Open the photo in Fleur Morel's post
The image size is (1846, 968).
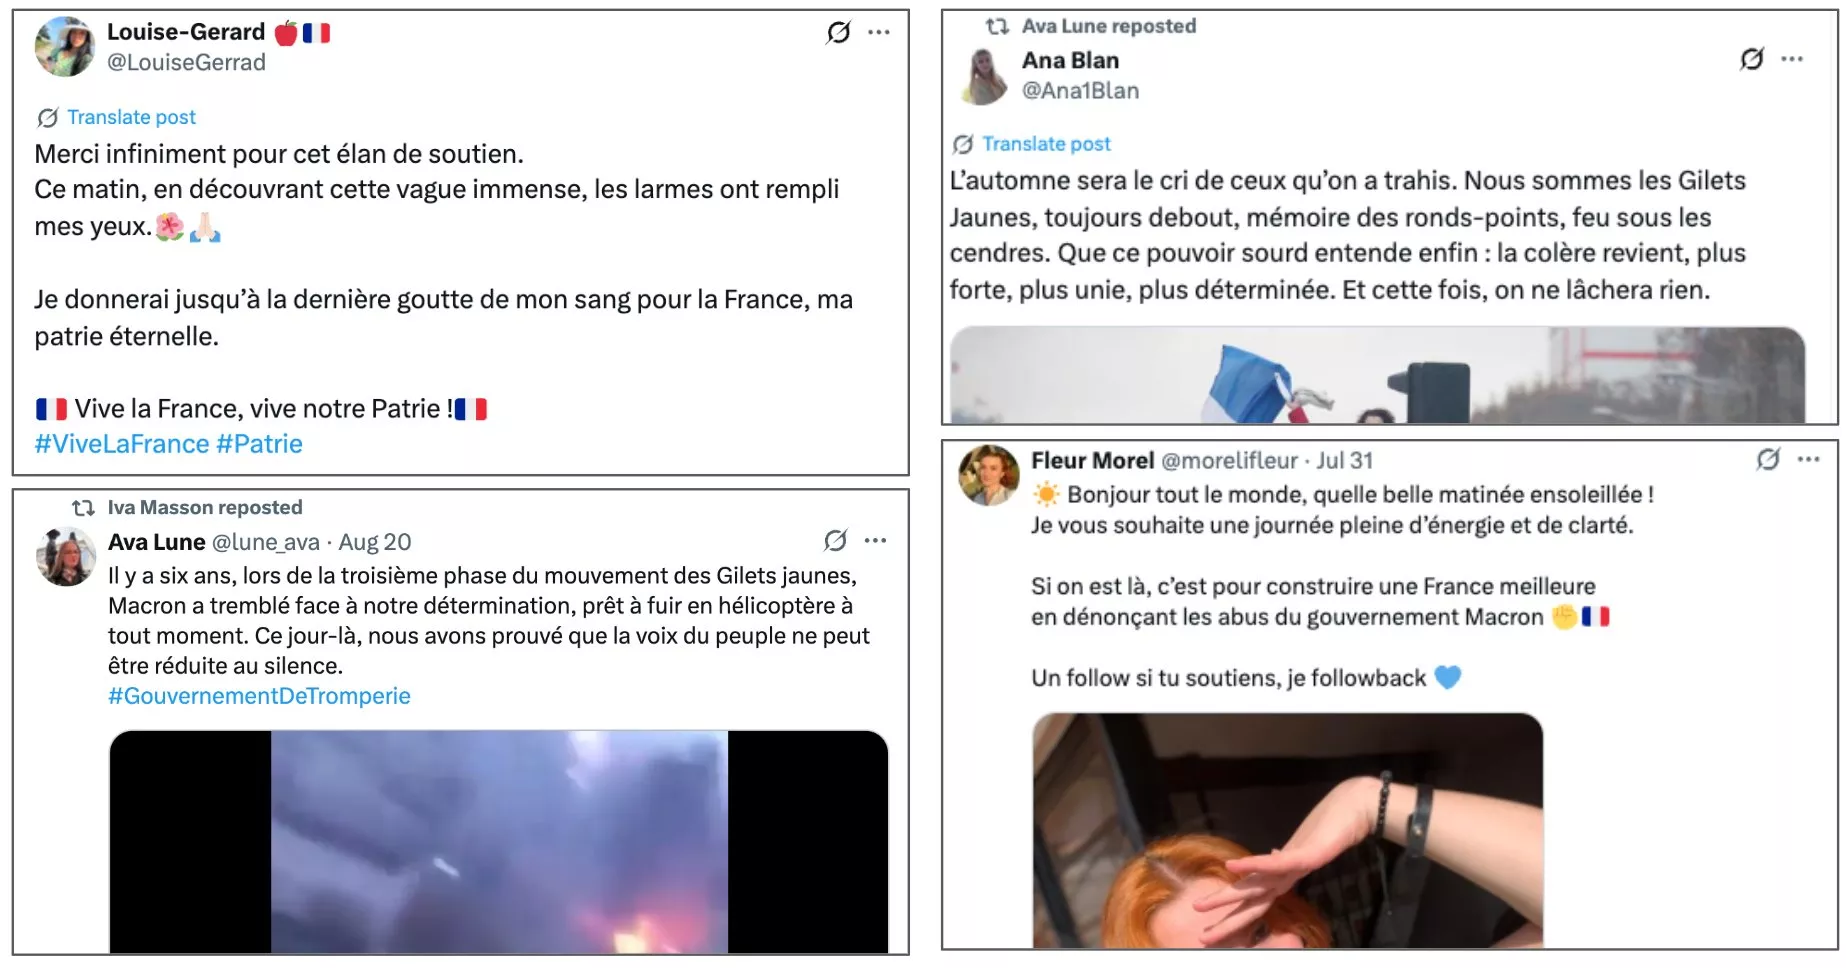coord(1288,830)
